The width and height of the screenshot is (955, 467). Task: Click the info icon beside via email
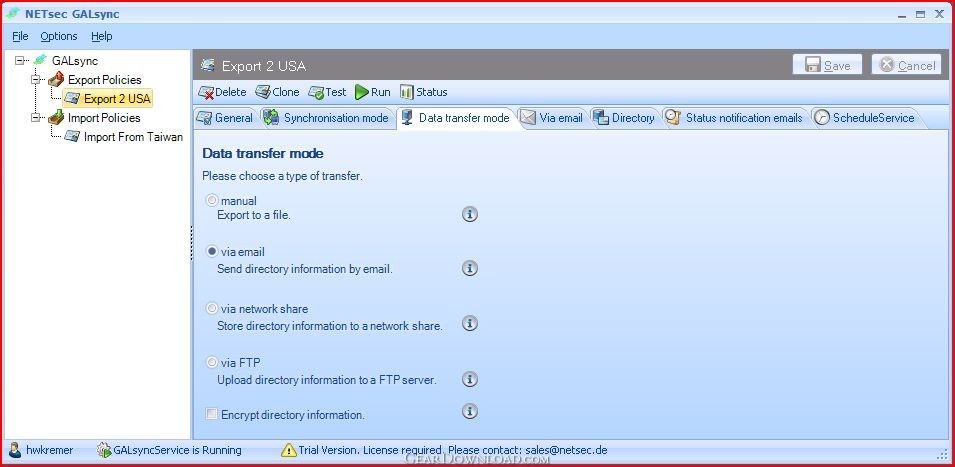click(x=469, y=268)
